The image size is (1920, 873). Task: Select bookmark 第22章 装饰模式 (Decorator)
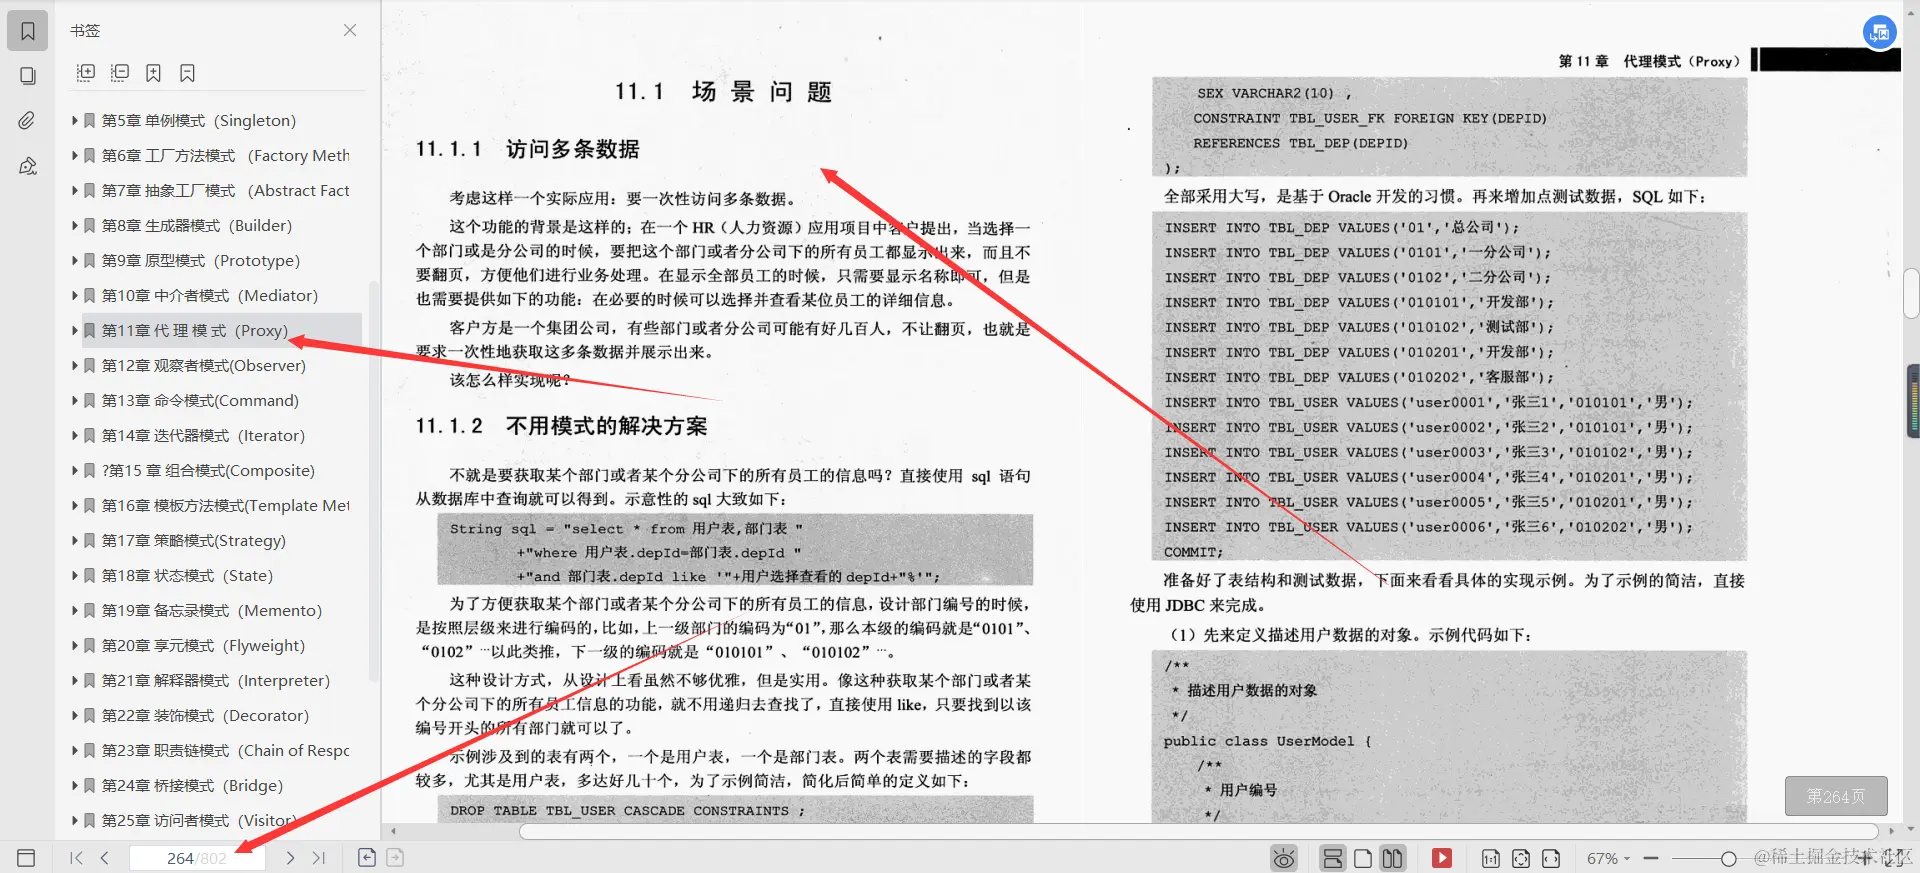point(205,715)
